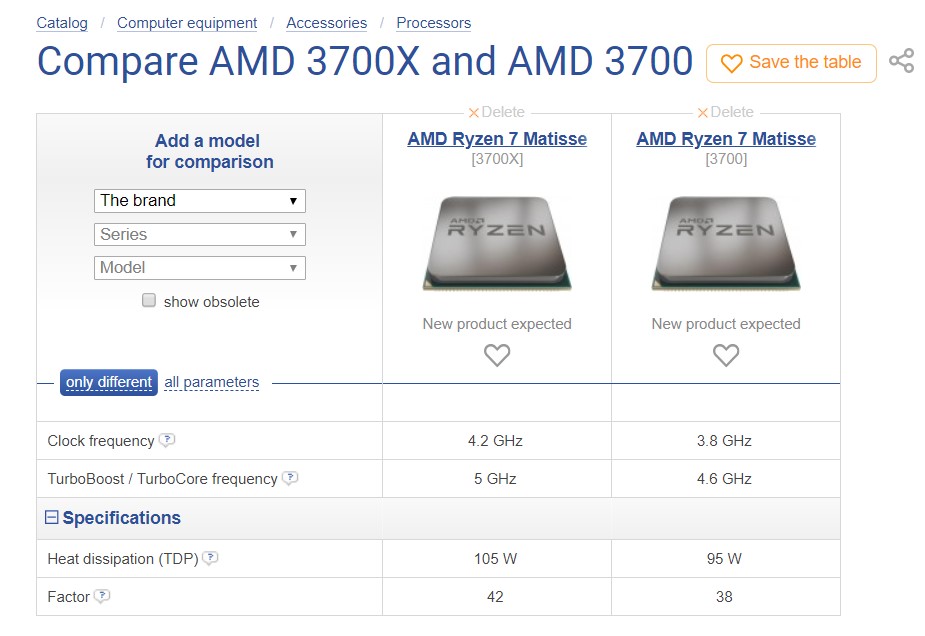
Task: Click New product expected under 3700X
Action: coord(497,324)
